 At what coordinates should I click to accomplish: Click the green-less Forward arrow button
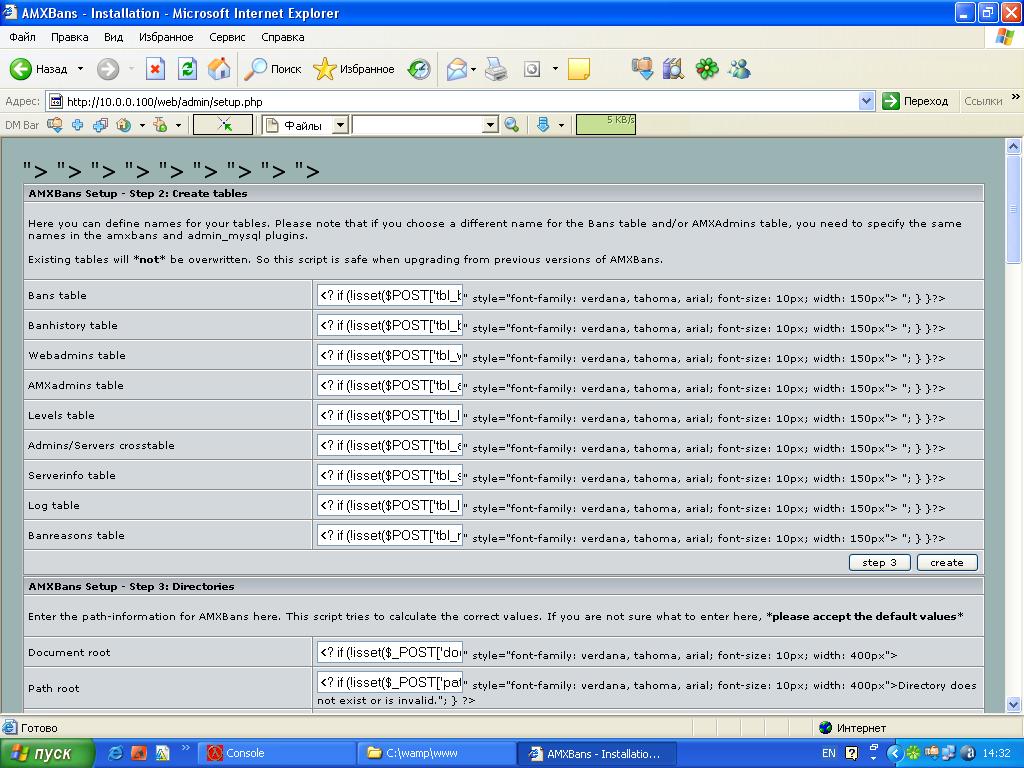coord(108,69)
